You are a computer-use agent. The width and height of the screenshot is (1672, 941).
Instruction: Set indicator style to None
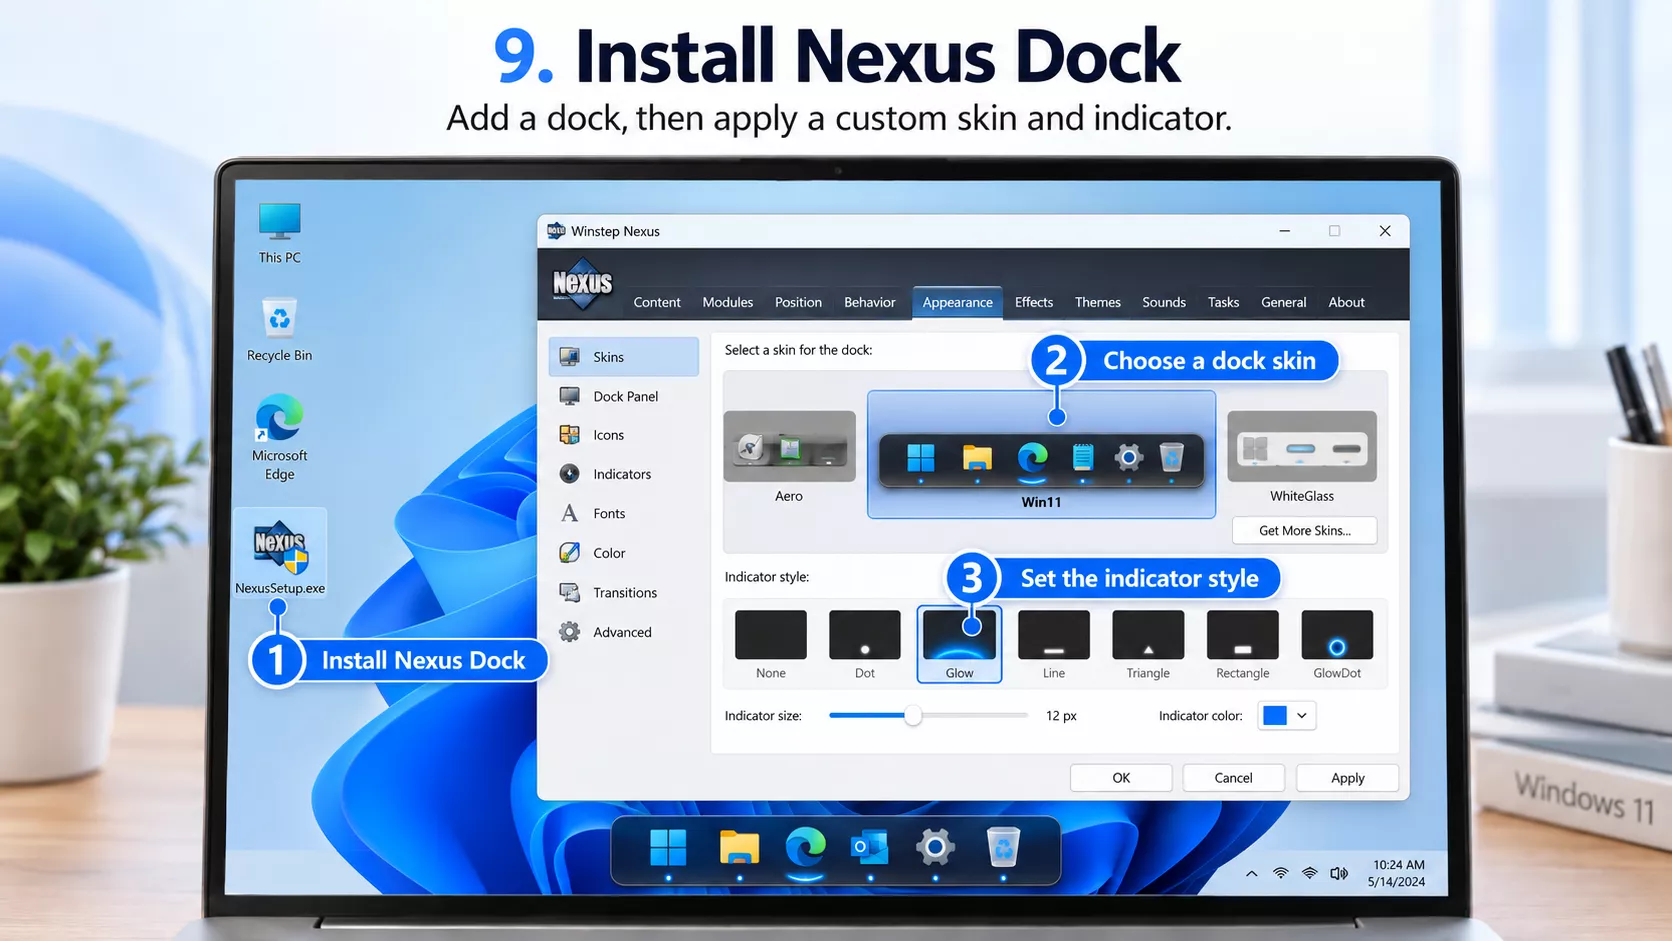(771, 645)
